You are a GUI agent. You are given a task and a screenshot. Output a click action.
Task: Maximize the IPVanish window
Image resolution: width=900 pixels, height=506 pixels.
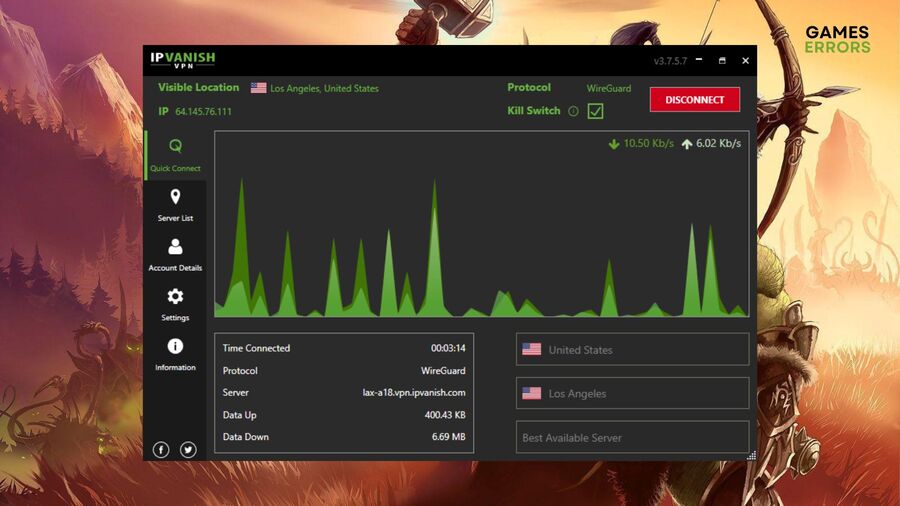722,60
